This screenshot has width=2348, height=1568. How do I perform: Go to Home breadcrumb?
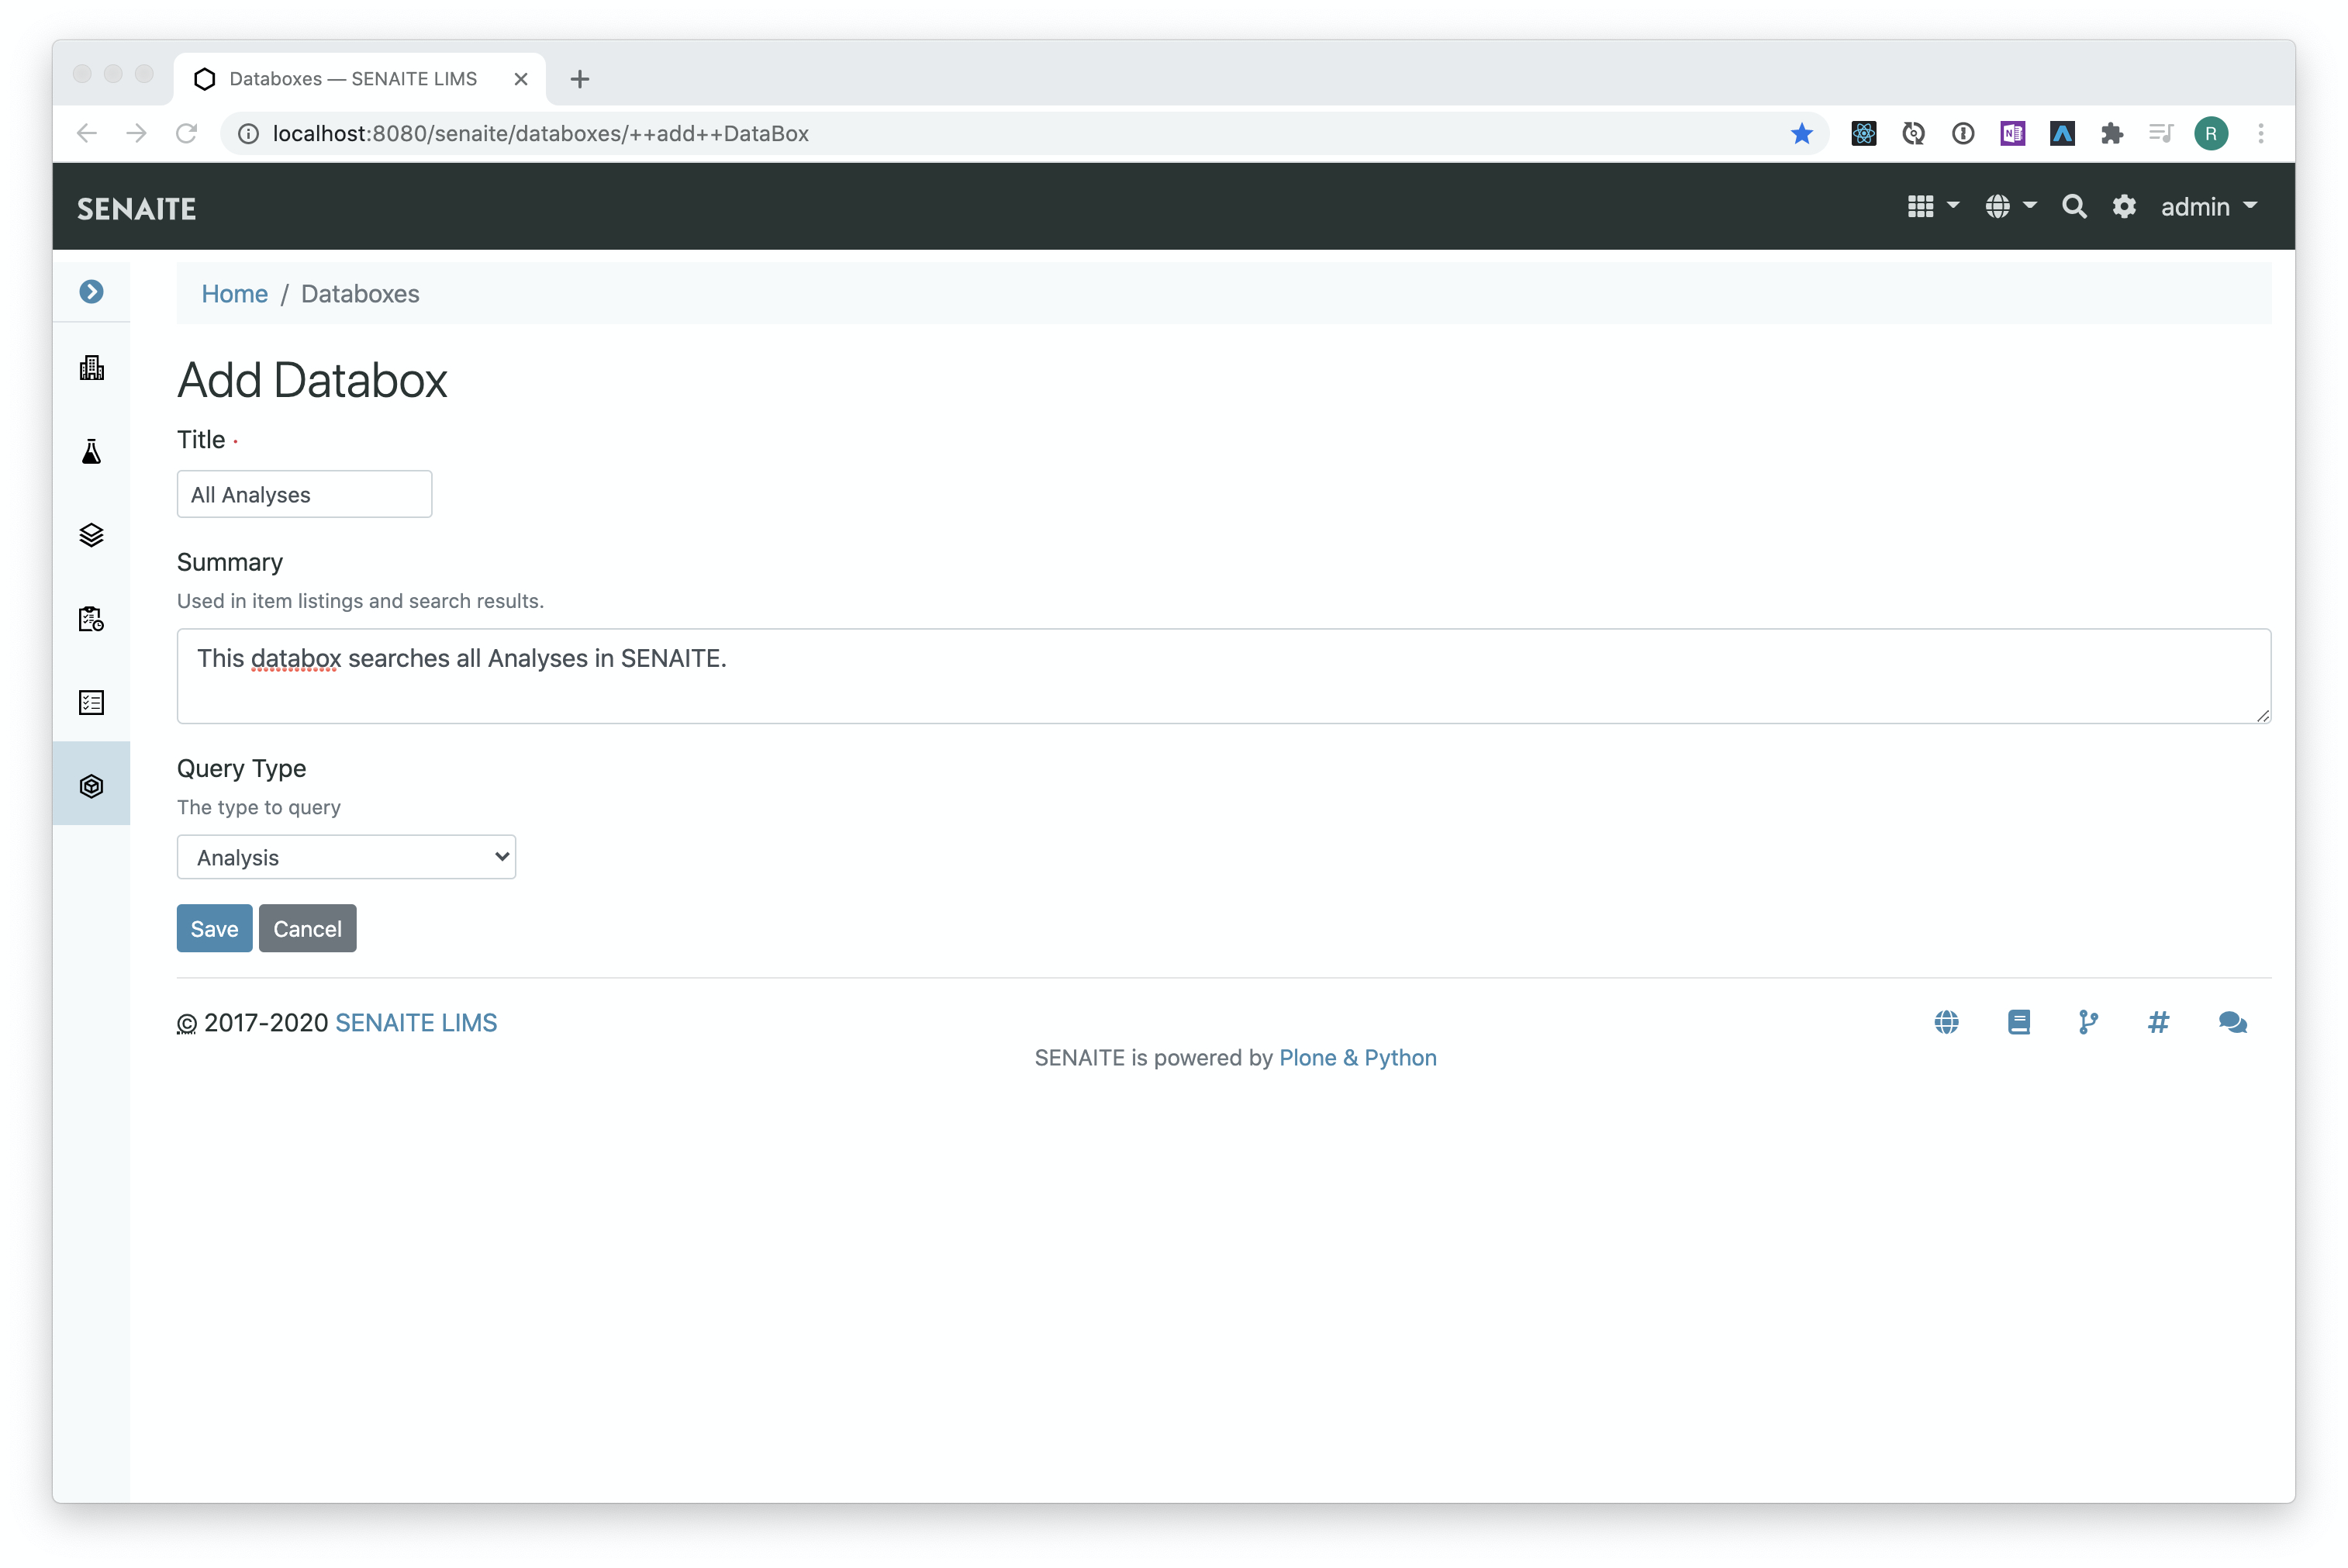point(234,294)
